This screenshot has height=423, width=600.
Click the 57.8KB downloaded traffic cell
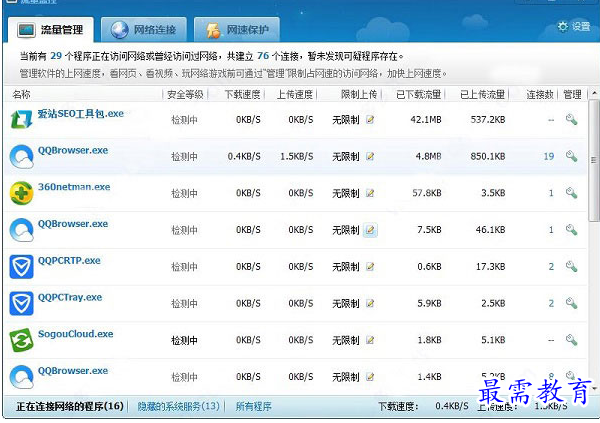427,193
